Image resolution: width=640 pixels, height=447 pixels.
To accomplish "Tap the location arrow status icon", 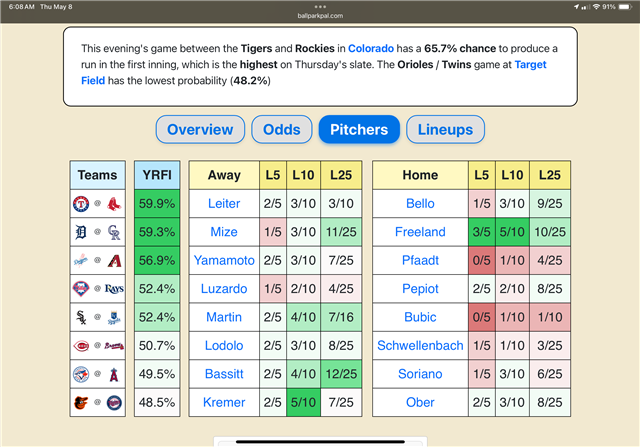I will pyautogui.click(x=576, y=7).
